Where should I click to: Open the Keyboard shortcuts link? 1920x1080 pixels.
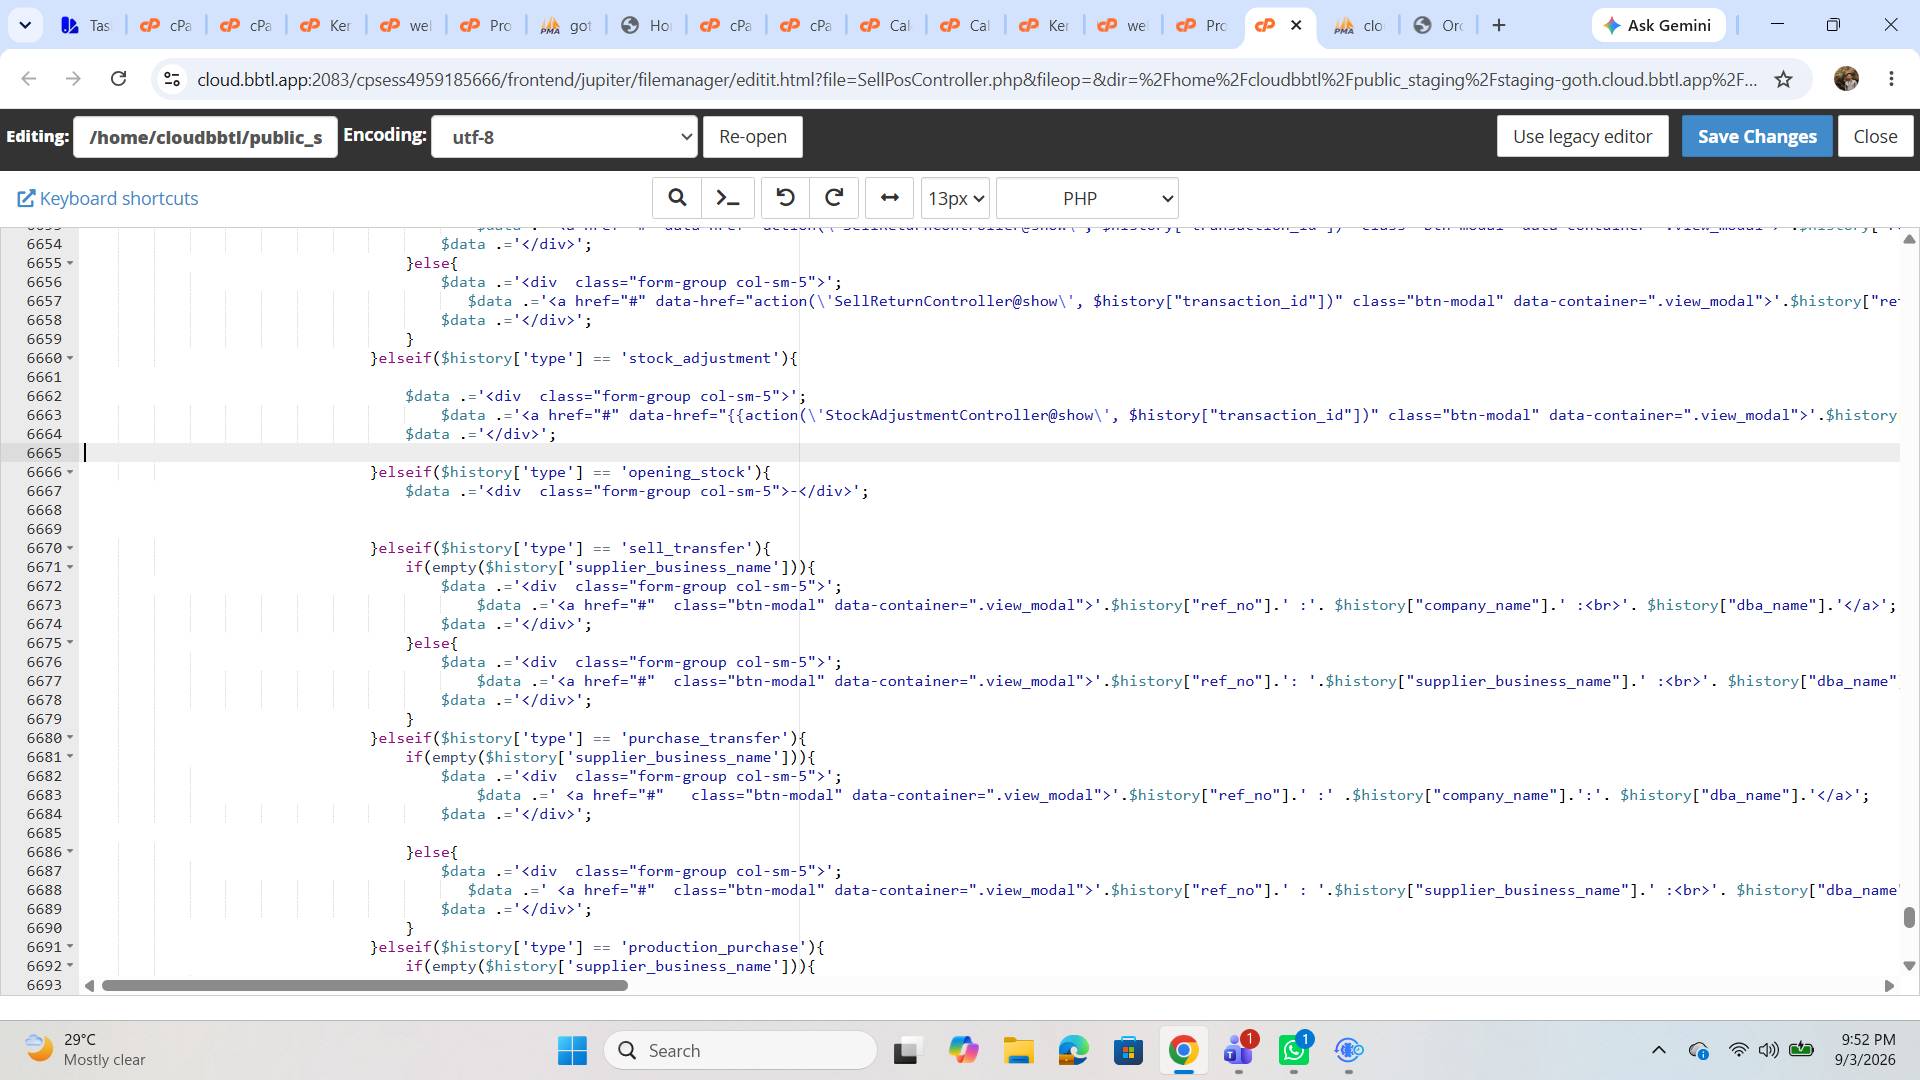point(108,198)
